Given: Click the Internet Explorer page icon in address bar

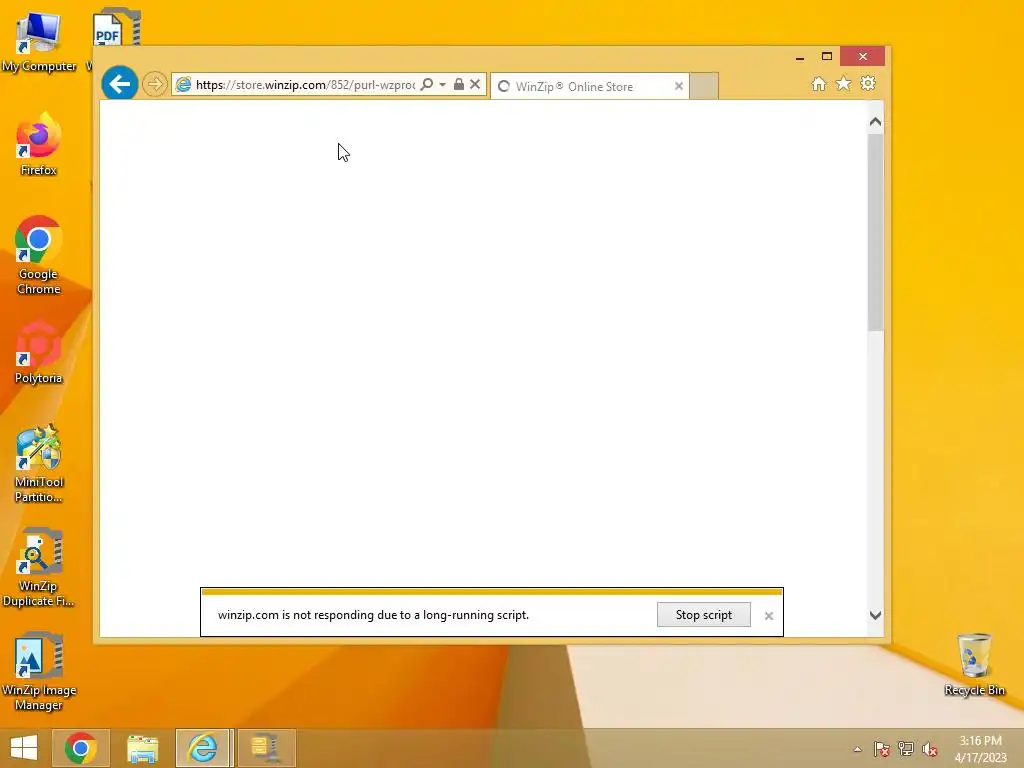Looking at the screenshot, I should [x=184, y=85].
